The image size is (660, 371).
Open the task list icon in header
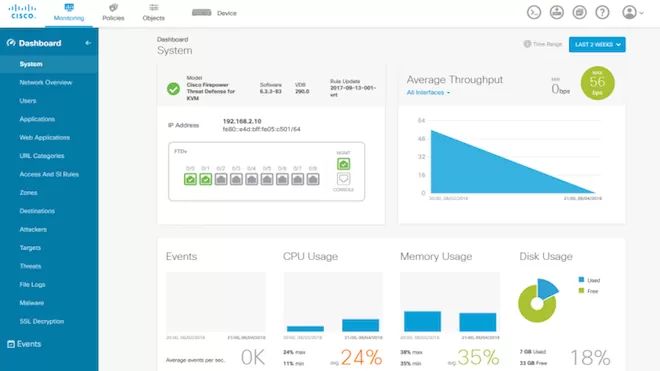(x=579, y=13)
